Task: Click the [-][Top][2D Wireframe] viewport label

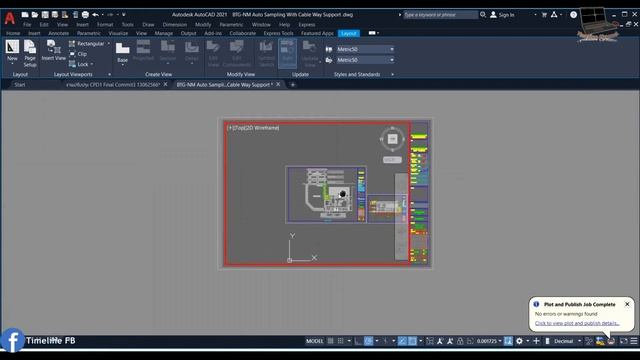Action: (x=253, y=128)
